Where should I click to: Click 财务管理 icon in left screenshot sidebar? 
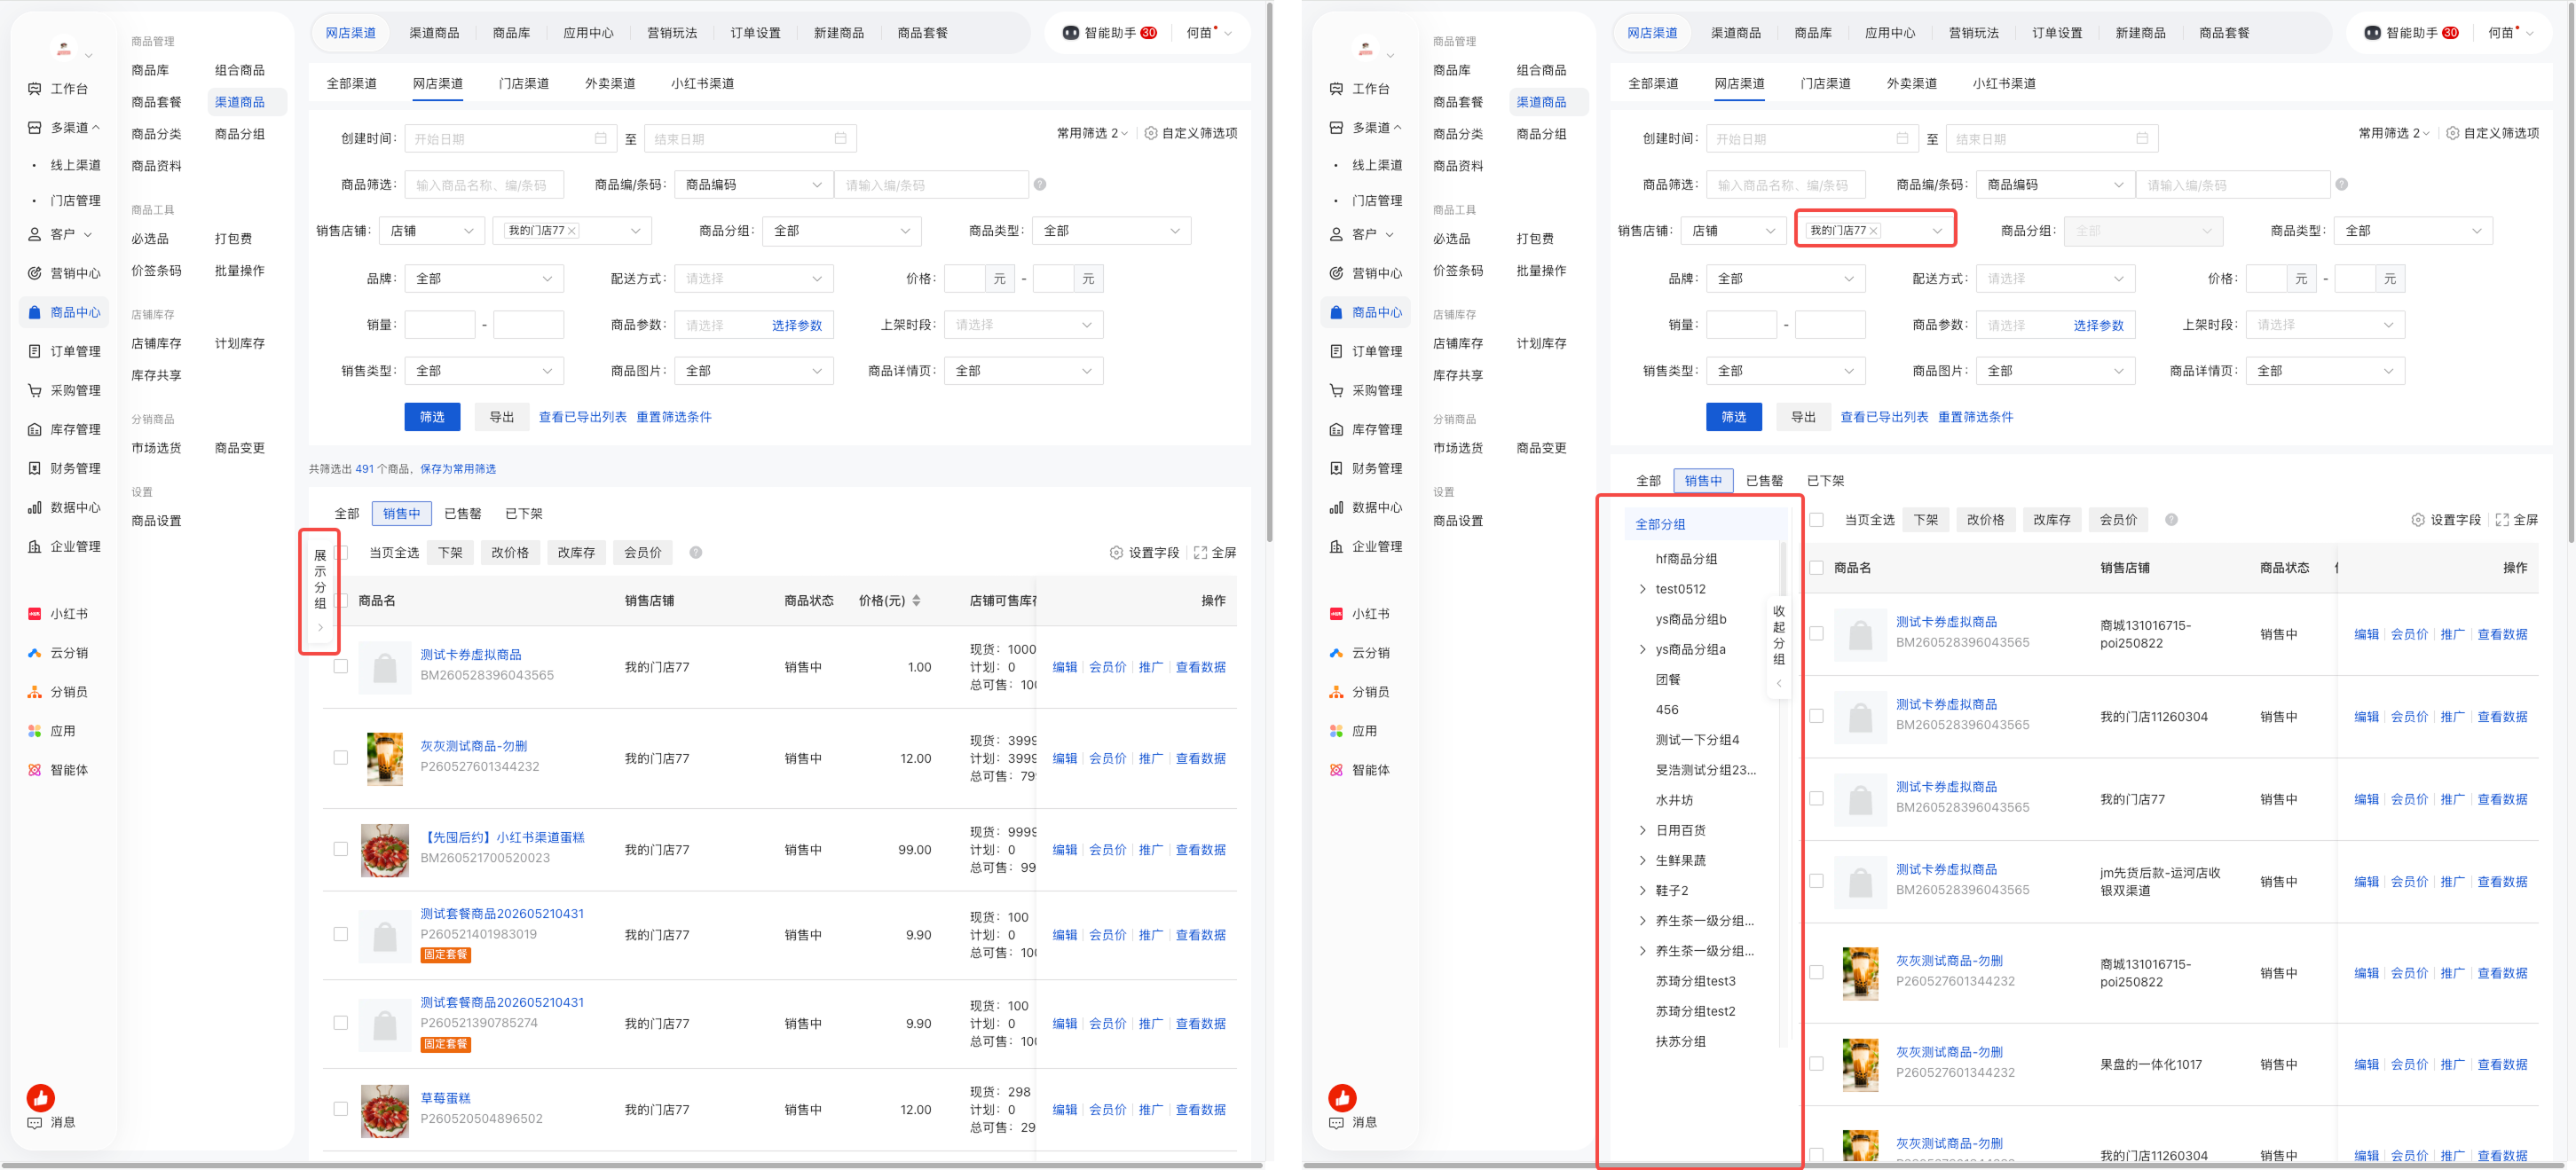coord(35,468)
